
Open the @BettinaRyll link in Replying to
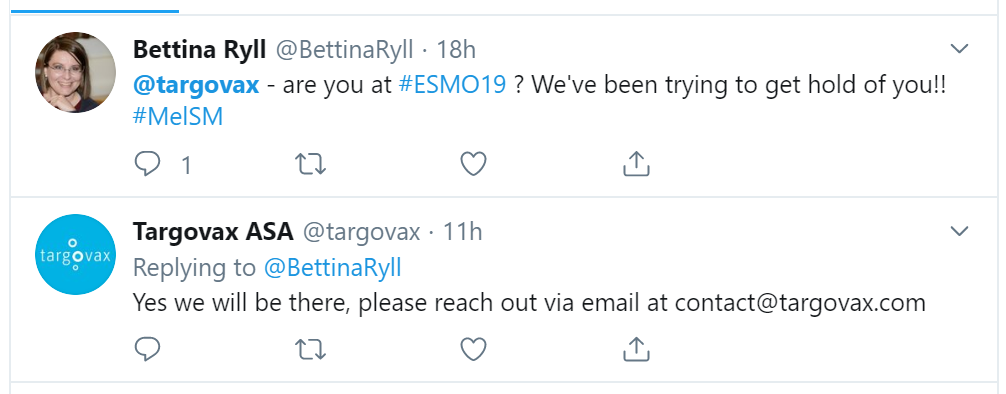click(x=332, y=268)
